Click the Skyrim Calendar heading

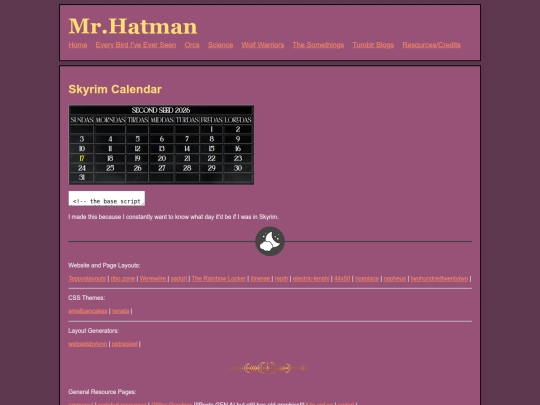pos(115,89)
